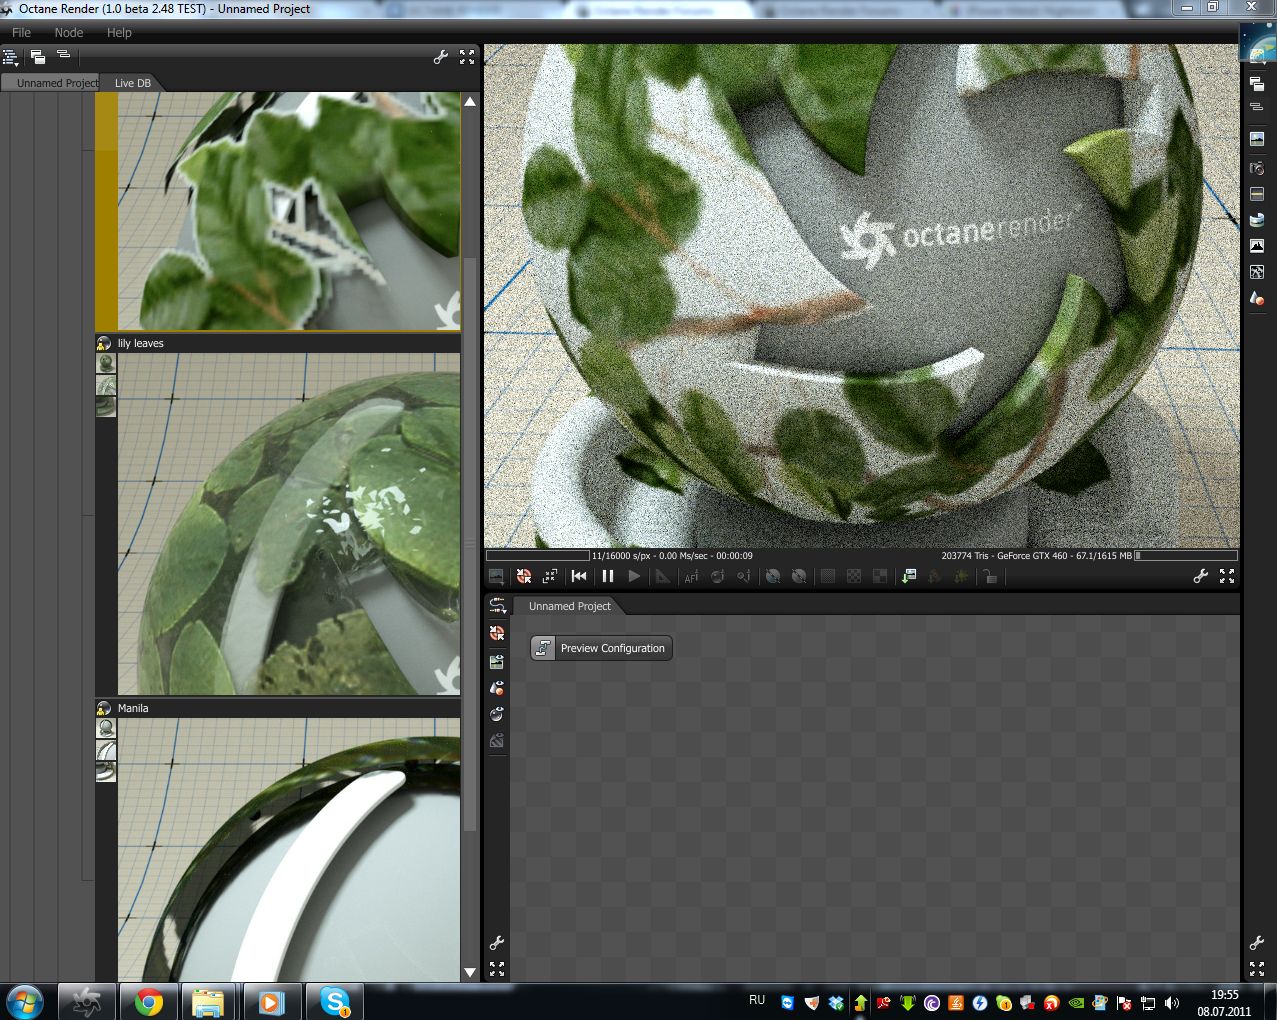The height and width of the screenshot is (1020, 1277).
Task: Open right panel settings wrench at bottom
Action: pyautogui.click(x=1257, y=943)
